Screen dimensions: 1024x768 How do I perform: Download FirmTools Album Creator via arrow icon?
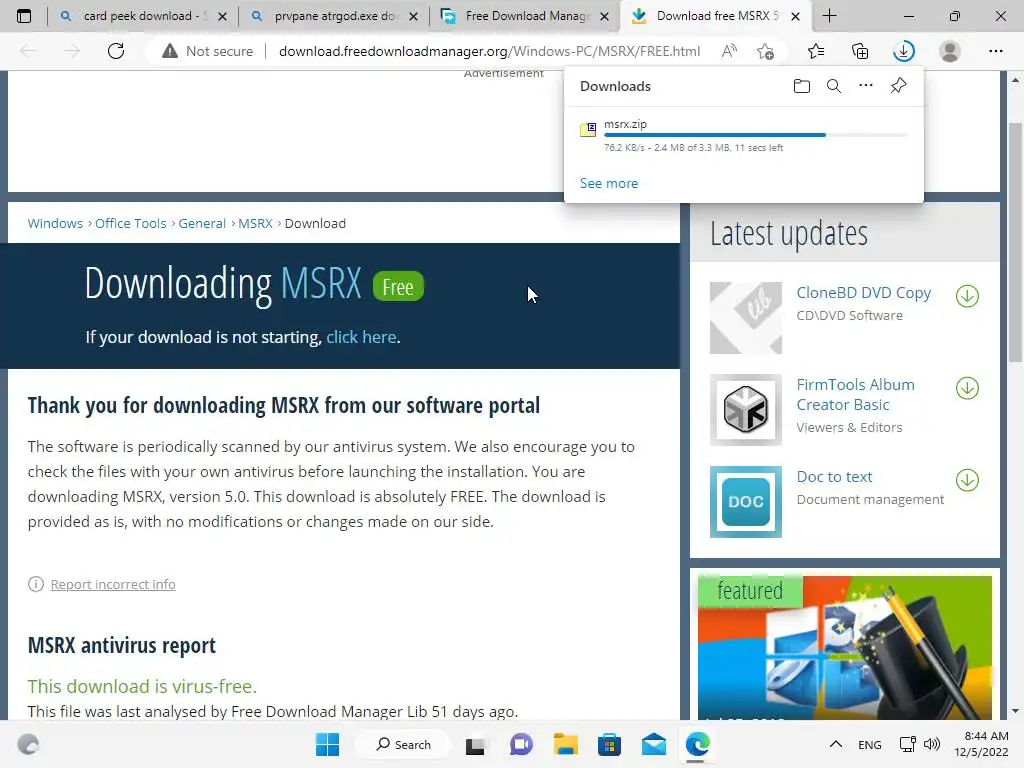coord(967,388)
